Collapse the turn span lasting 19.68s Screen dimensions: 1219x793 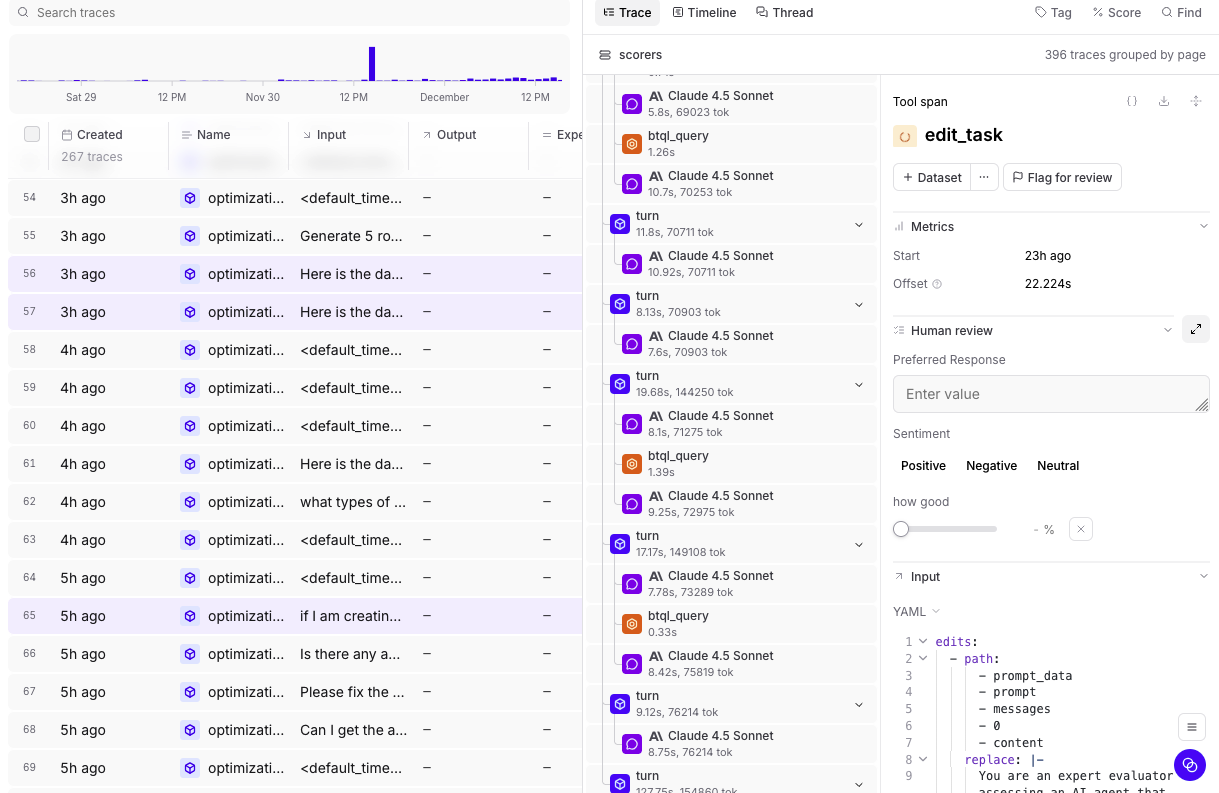pyautogui.click(x=859, y=385)
